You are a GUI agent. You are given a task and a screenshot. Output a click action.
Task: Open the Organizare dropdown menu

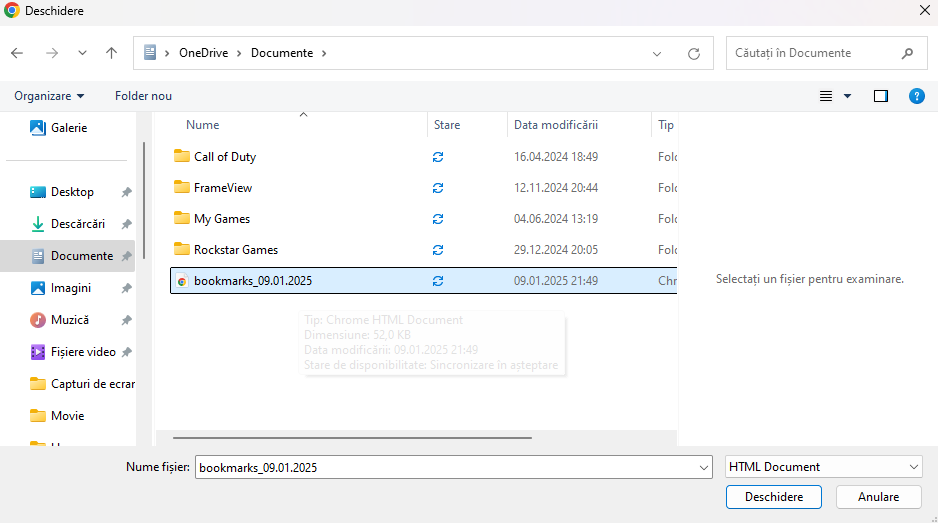(x=49, y=96)
